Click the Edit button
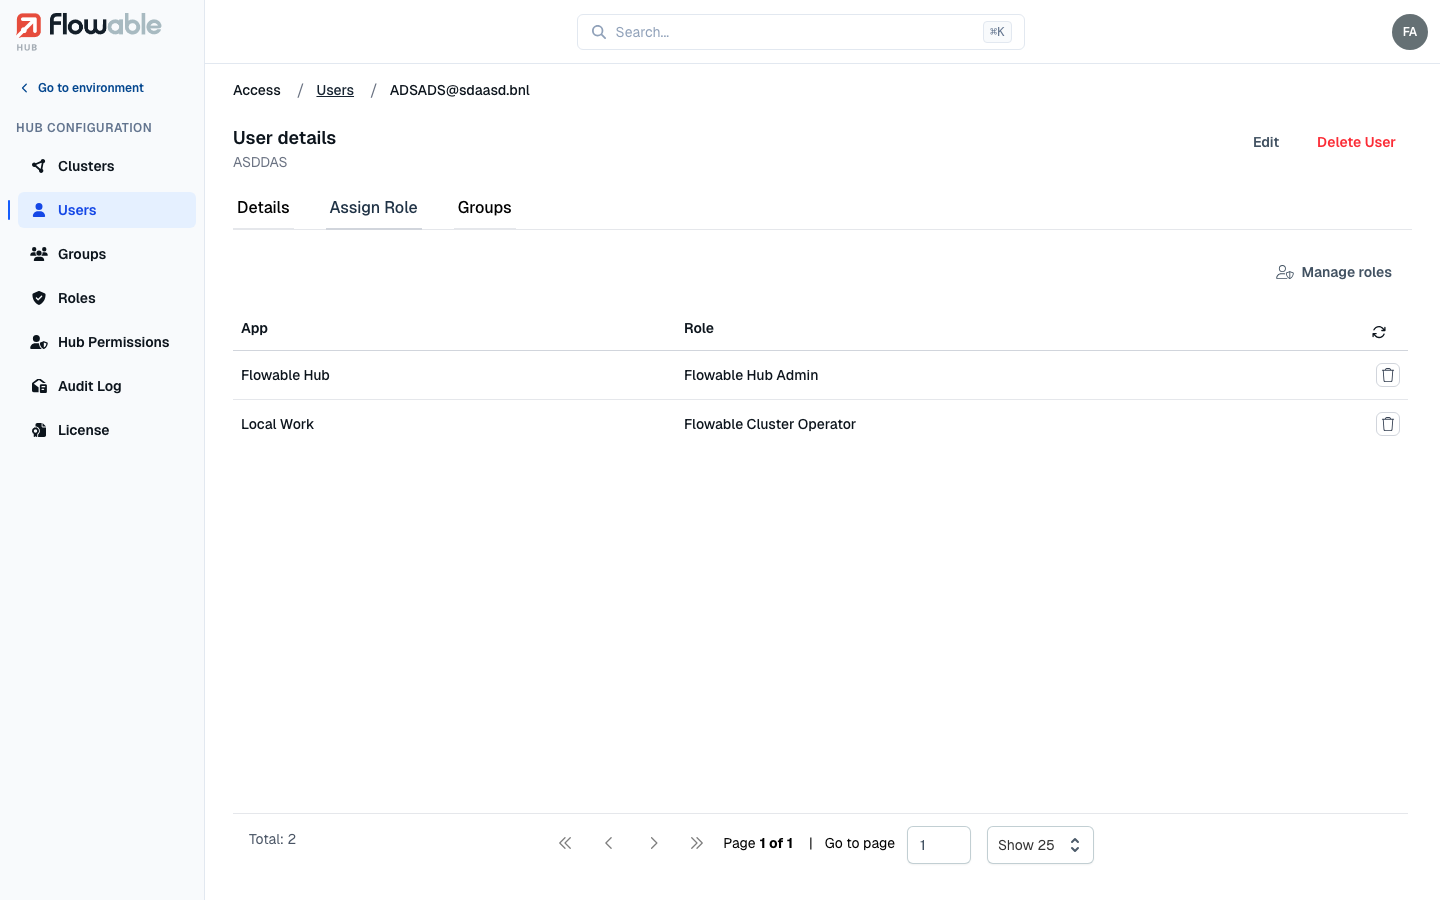The height and width of the screenshot is (900, 1440). [1266, 142]
